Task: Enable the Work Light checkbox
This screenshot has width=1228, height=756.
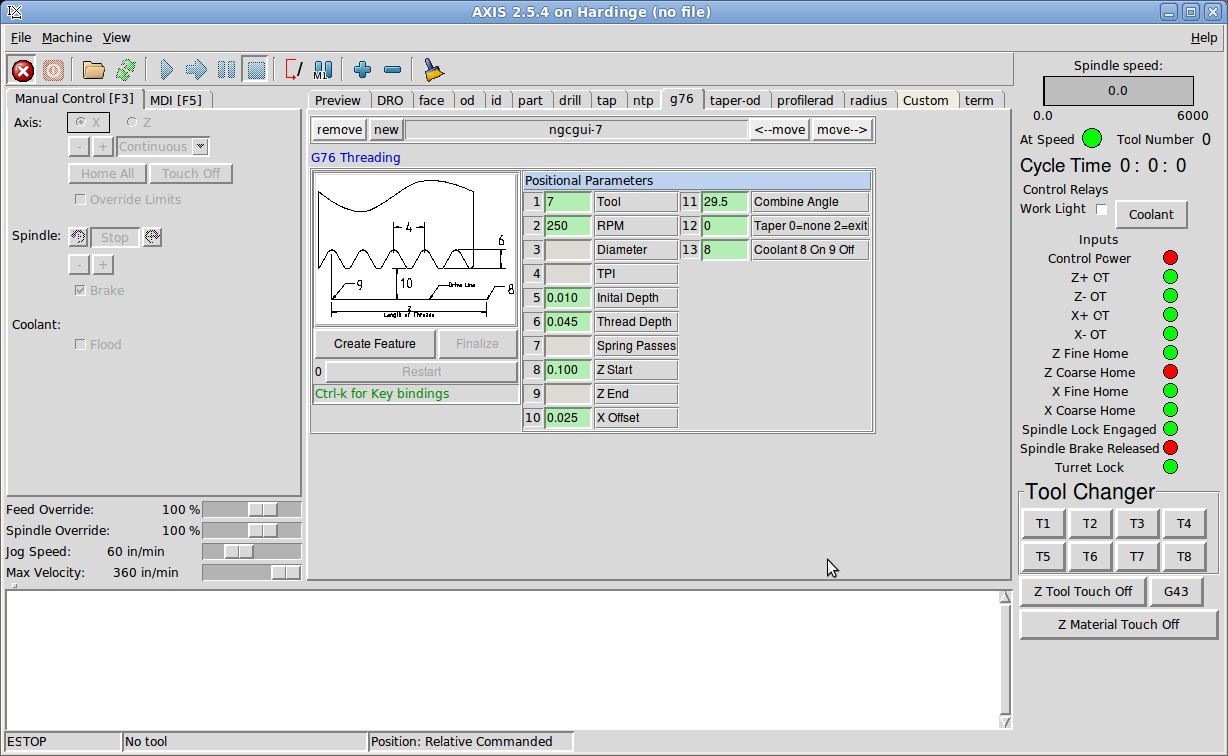Action: click(1102, 210)
